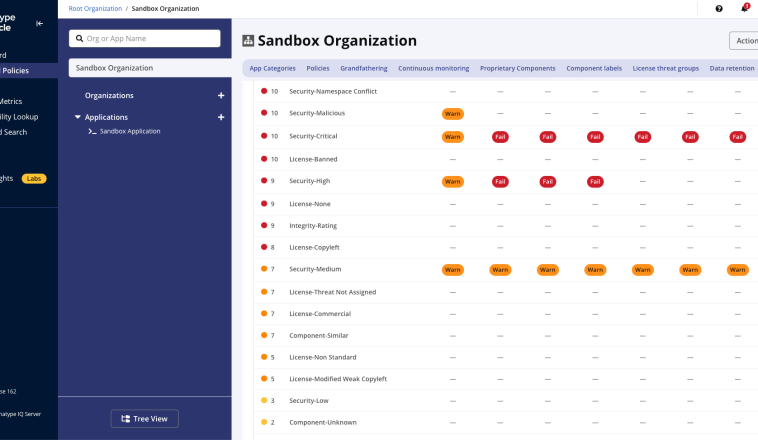Open the notifications bell icon
Viewport: 758px width, 440px height.
tap(744, 8)
